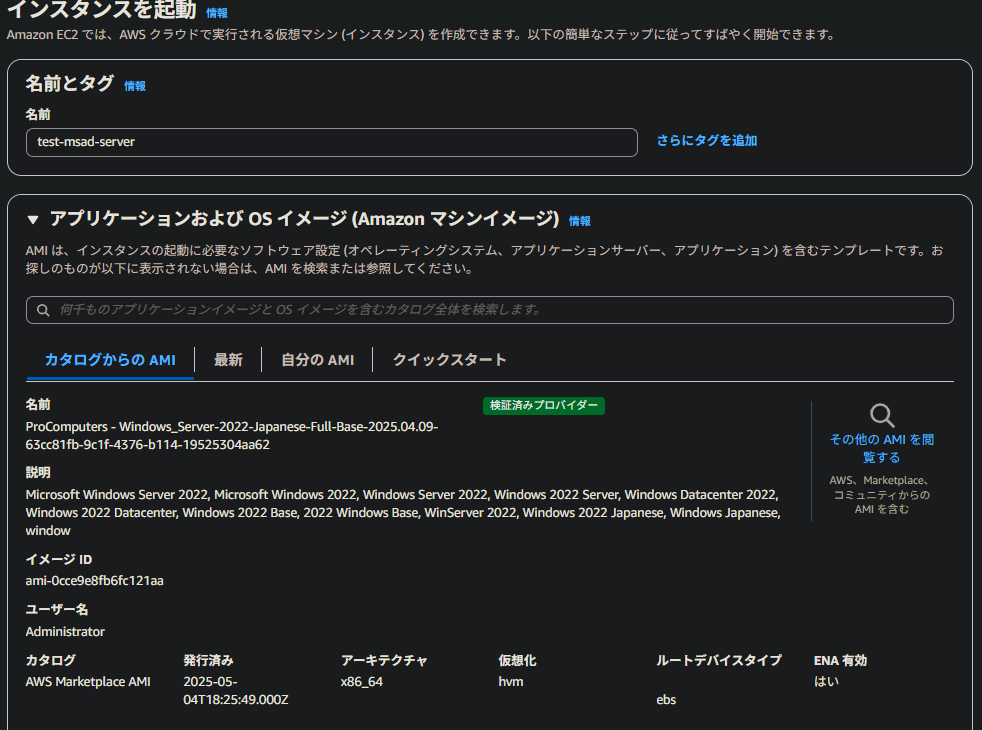Collapse the Application and OS Images section
Viewport: 982px width, 730px height.
click(x=33, y=219)
